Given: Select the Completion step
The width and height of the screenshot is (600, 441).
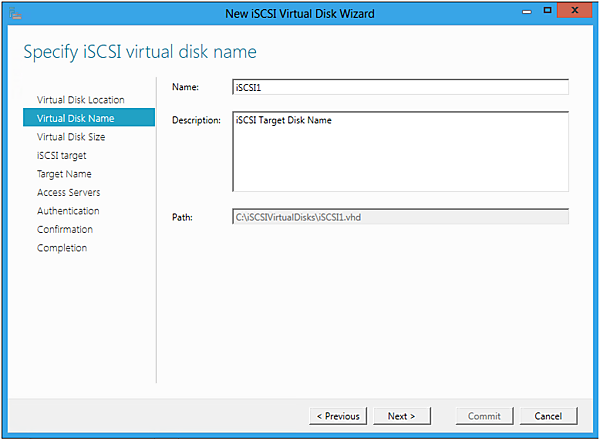Looking at the screenshot, I should pos(62,248).
